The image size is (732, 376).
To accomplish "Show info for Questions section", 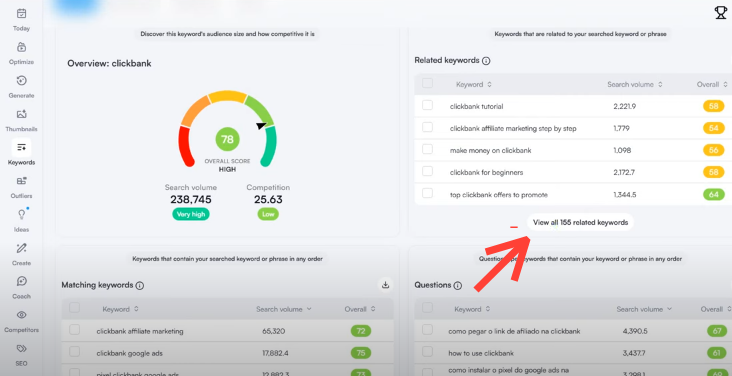I will pyautogui.click(x=458, y=285).
